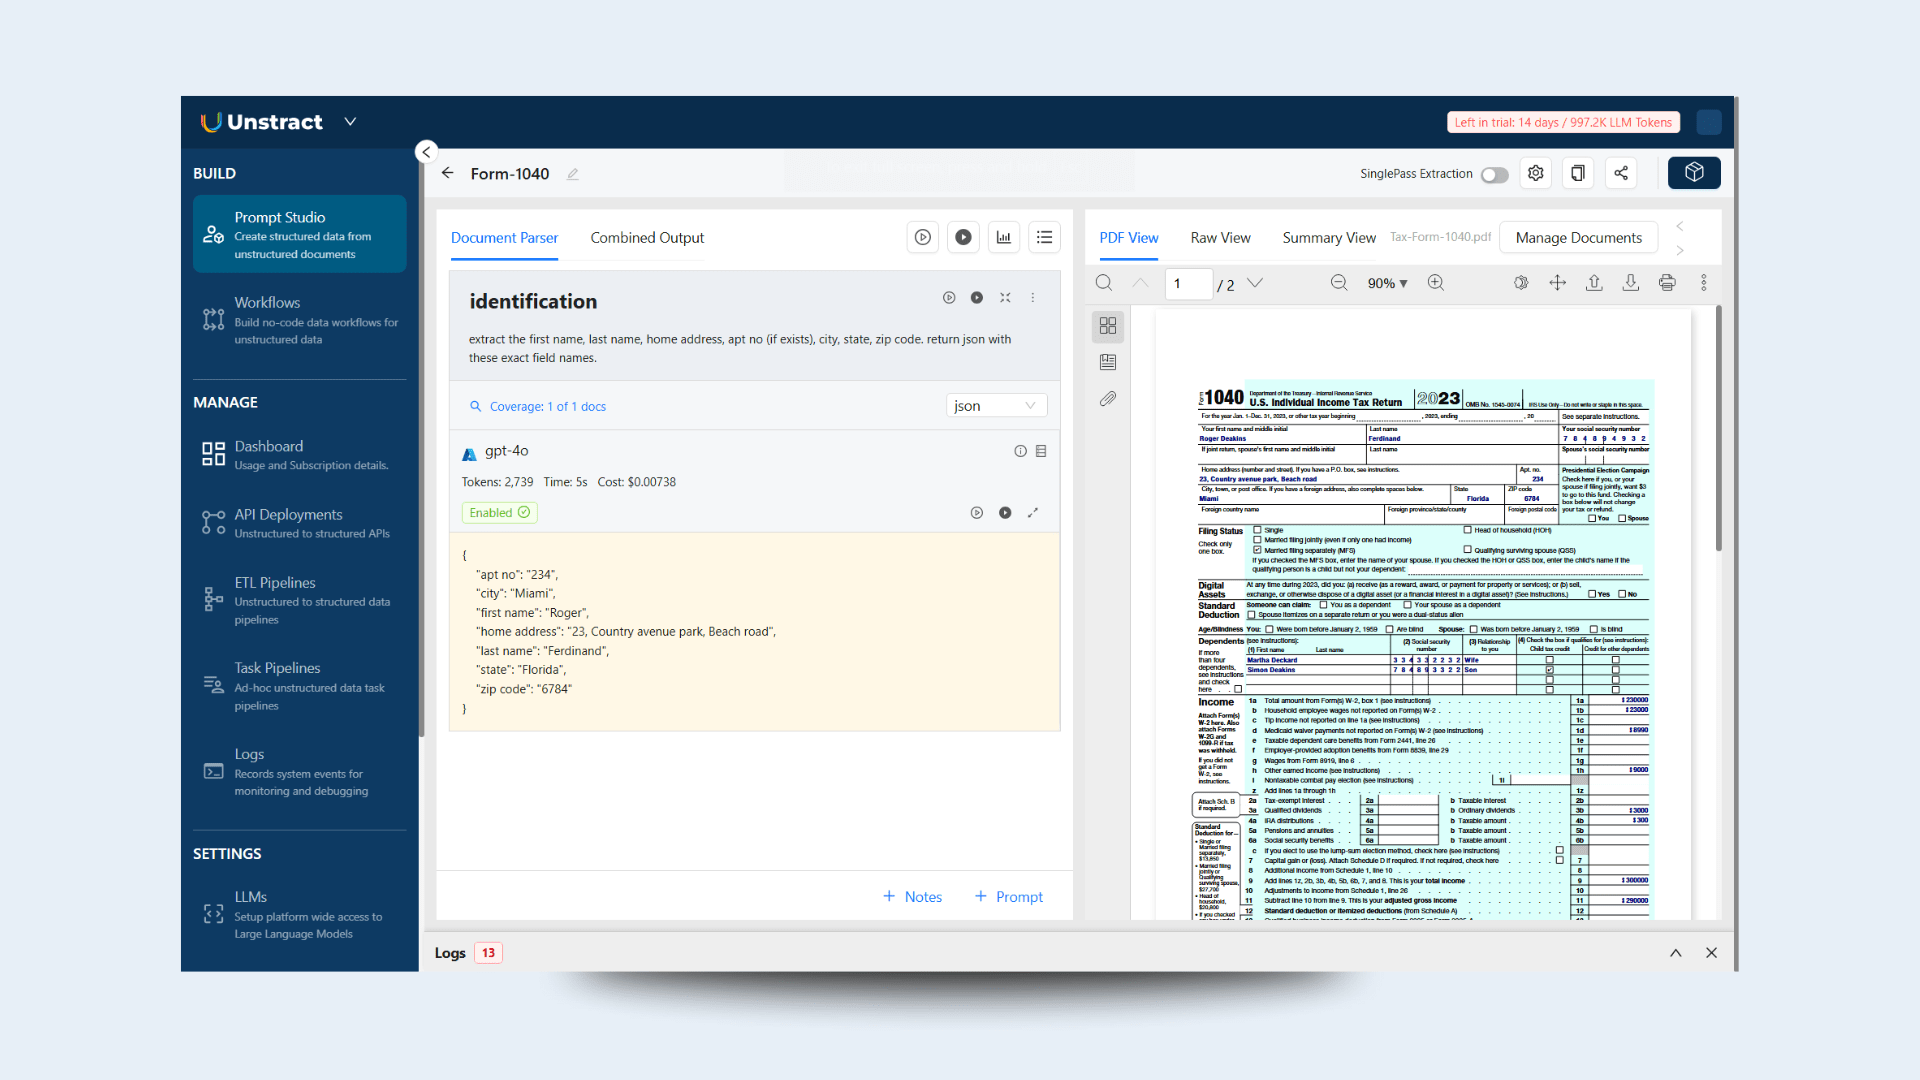Toggle SinglePass Extraction on

click(1494, 174)
